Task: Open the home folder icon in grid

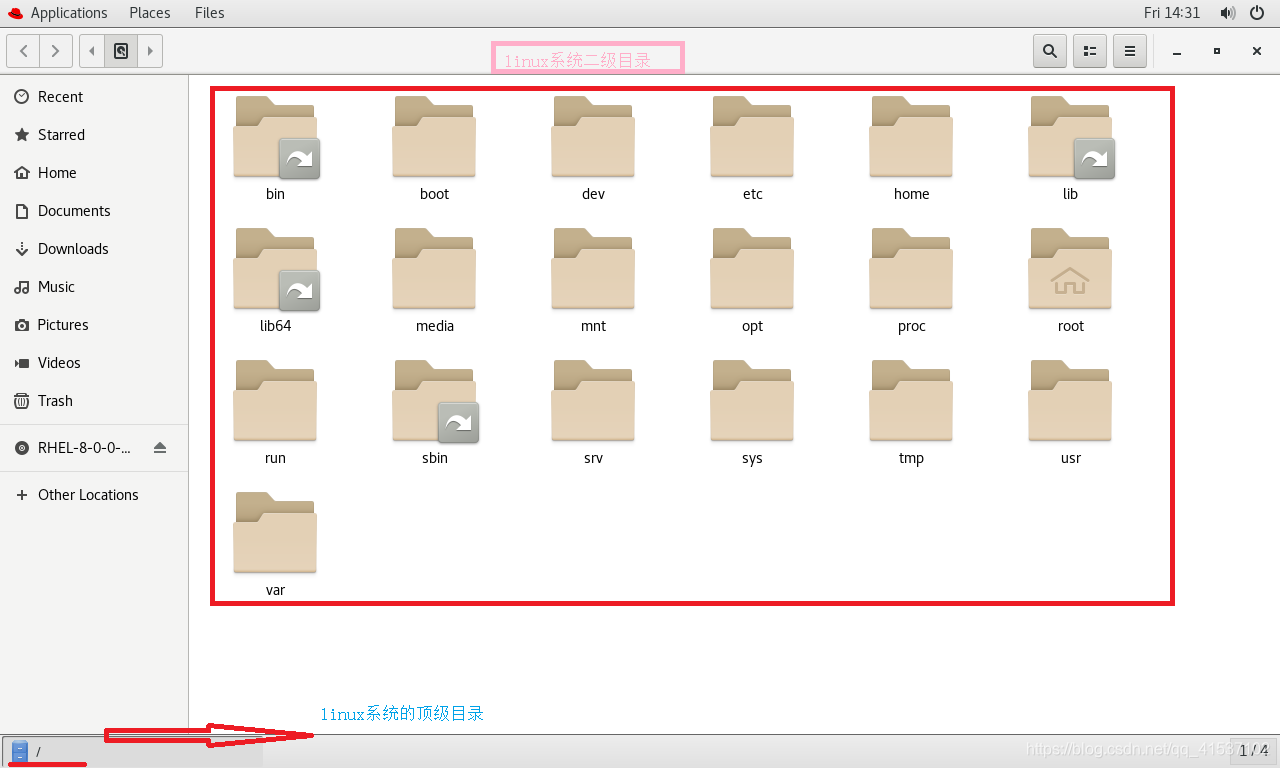Action: [x=911, y=138]
